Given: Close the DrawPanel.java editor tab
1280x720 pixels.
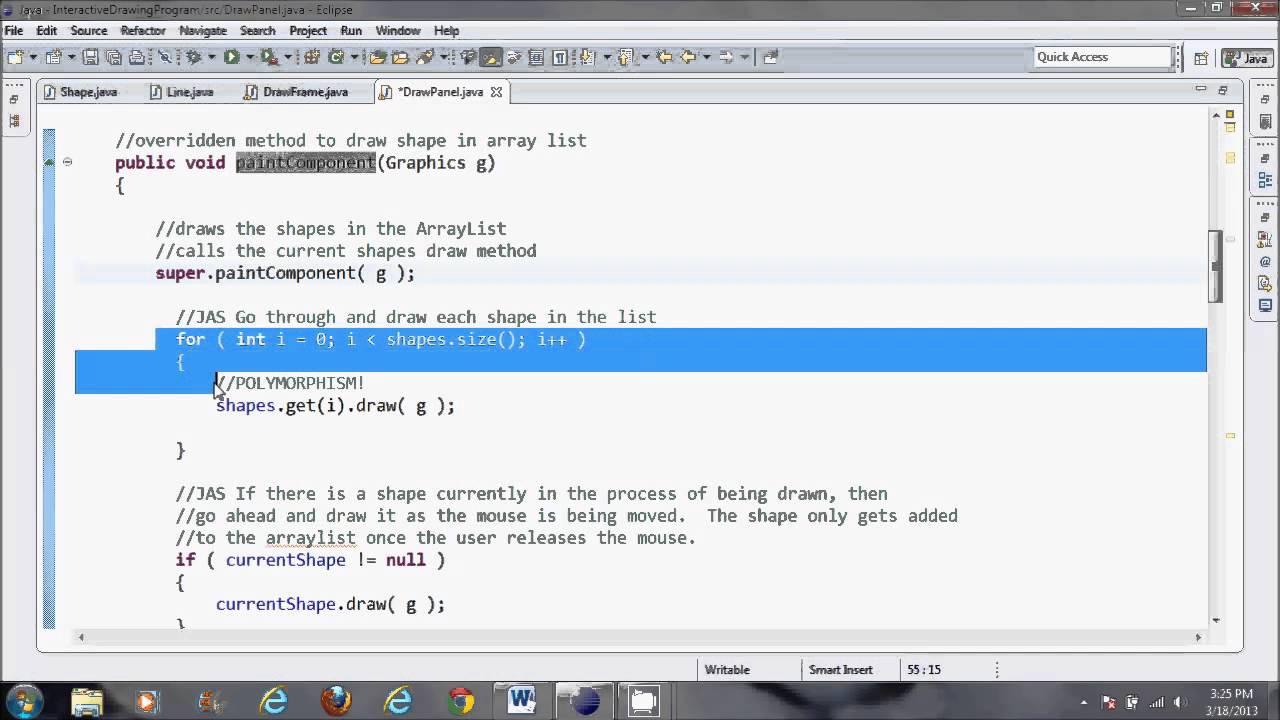Looking at the screenshot, I should (x=496, y=92).
